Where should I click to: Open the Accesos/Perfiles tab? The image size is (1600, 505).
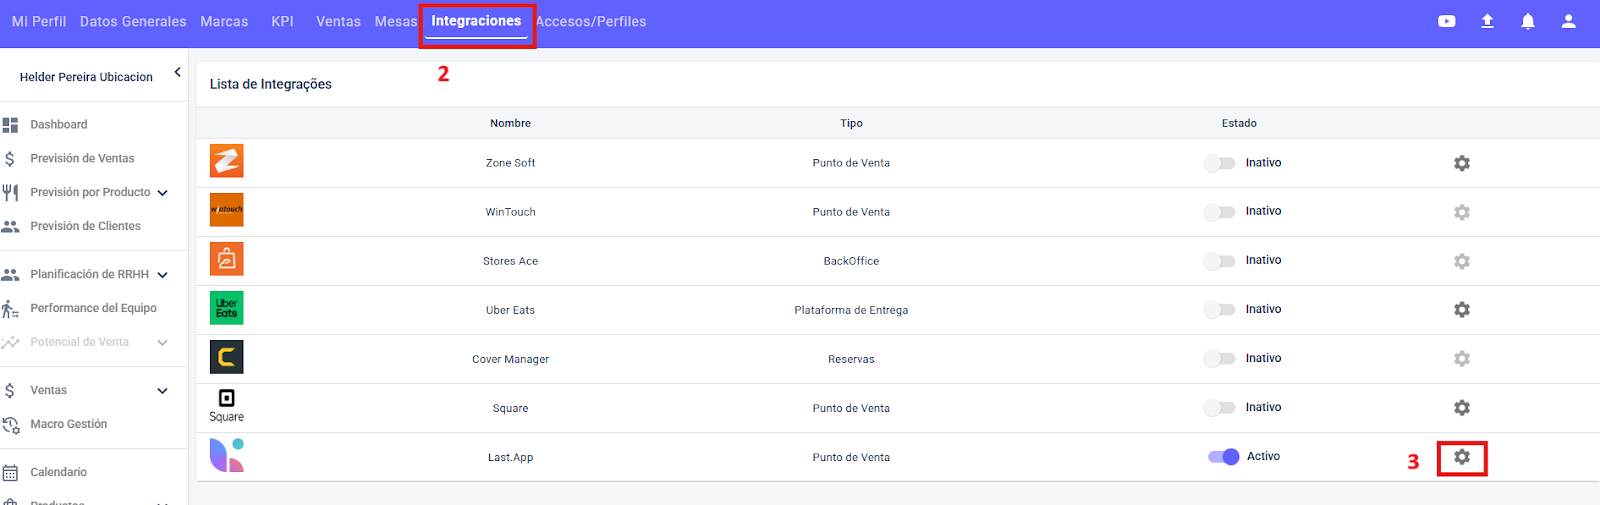pos(591,21)
